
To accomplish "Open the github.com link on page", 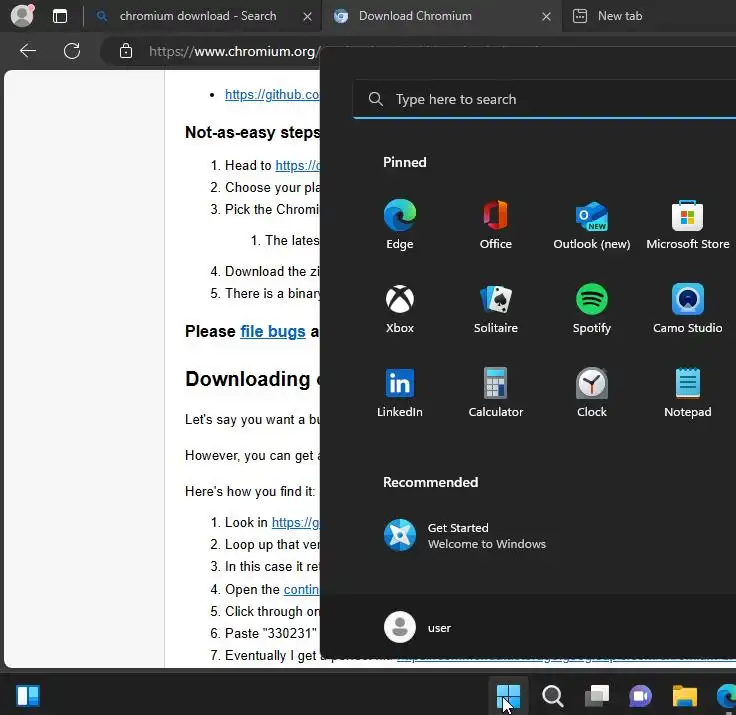I will click(272, 94).
